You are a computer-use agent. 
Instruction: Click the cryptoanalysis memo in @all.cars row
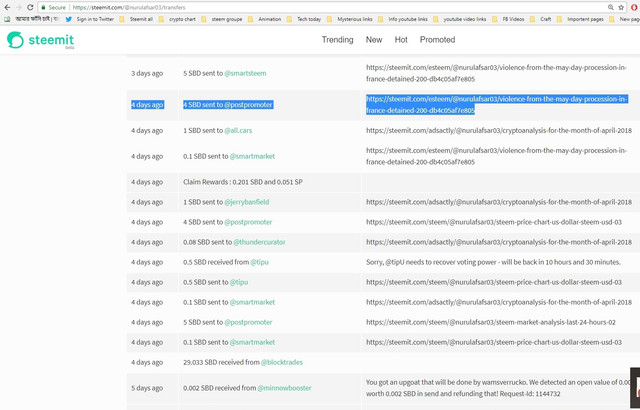pos(499,131)
